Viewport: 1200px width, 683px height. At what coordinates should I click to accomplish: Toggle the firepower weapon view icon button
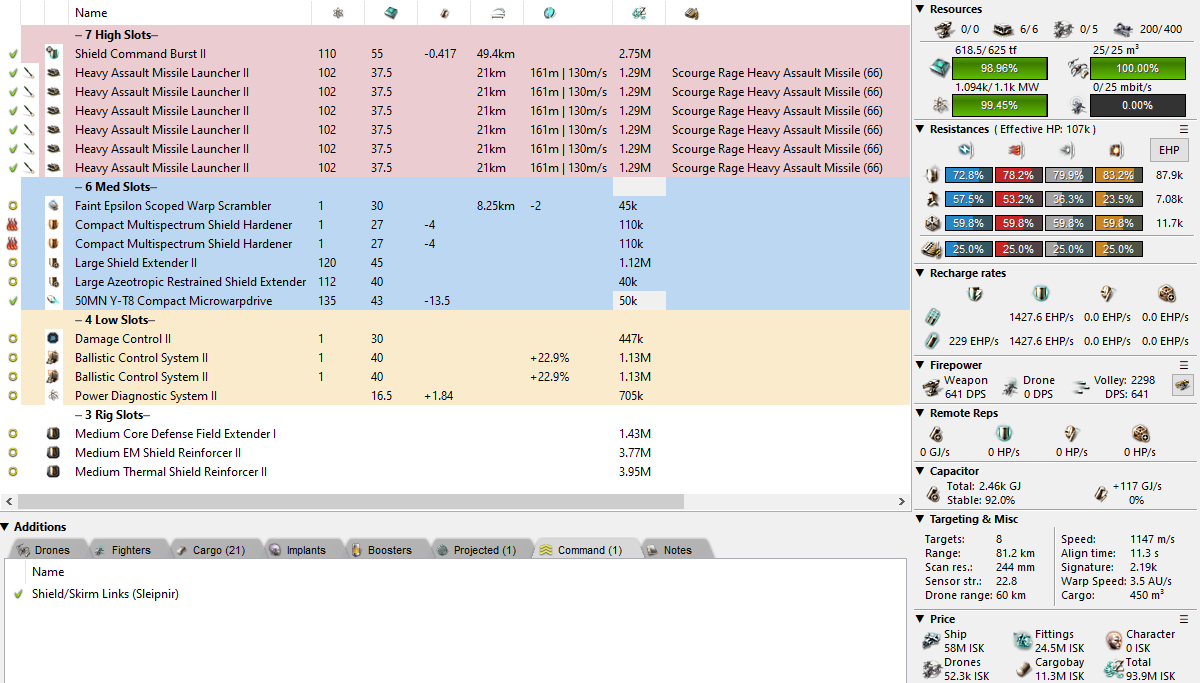[x=1183, y=386]
